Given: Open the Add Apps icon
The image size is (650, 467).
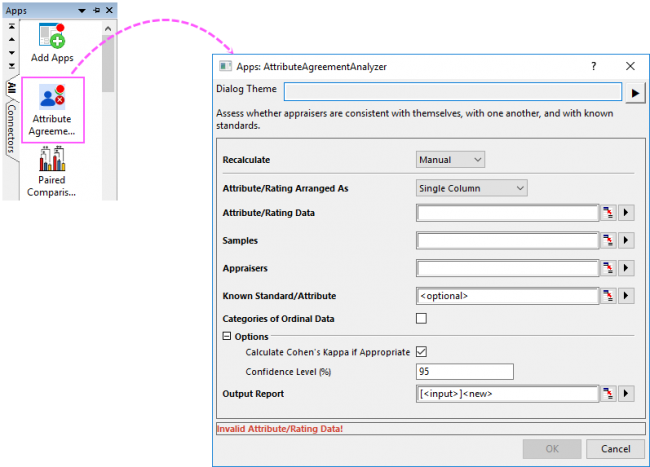Looking at the screenshot, I should (x=52, y=43).
